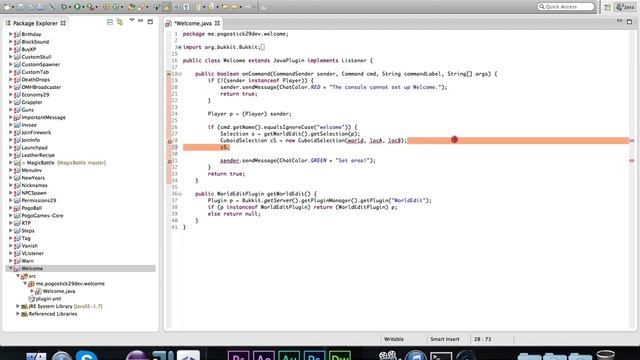
Task: Open Adobe After Effects from the Dock
Action: 264,355
